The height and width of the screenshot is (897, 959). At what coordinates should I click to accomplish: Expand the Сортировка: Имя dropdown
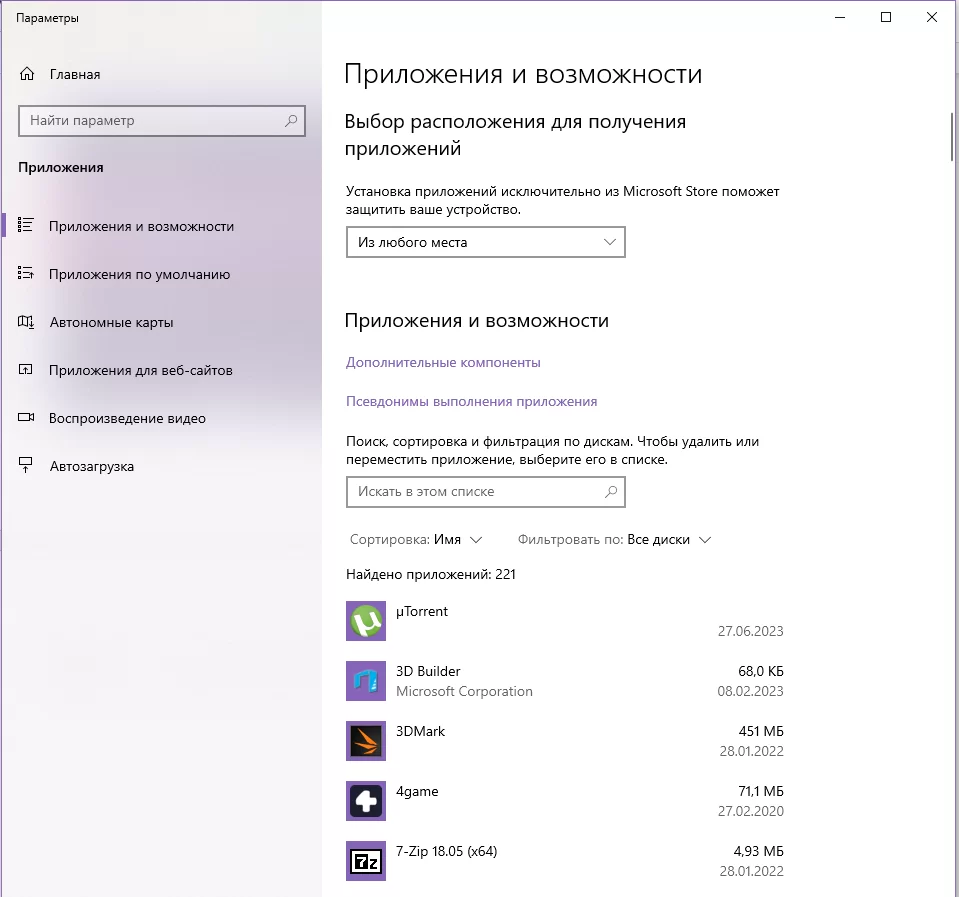(416, 539)
